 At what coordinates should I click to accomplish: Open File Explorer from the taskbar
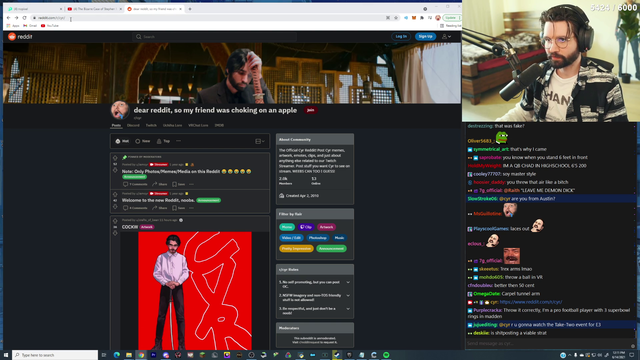[129, 355]
